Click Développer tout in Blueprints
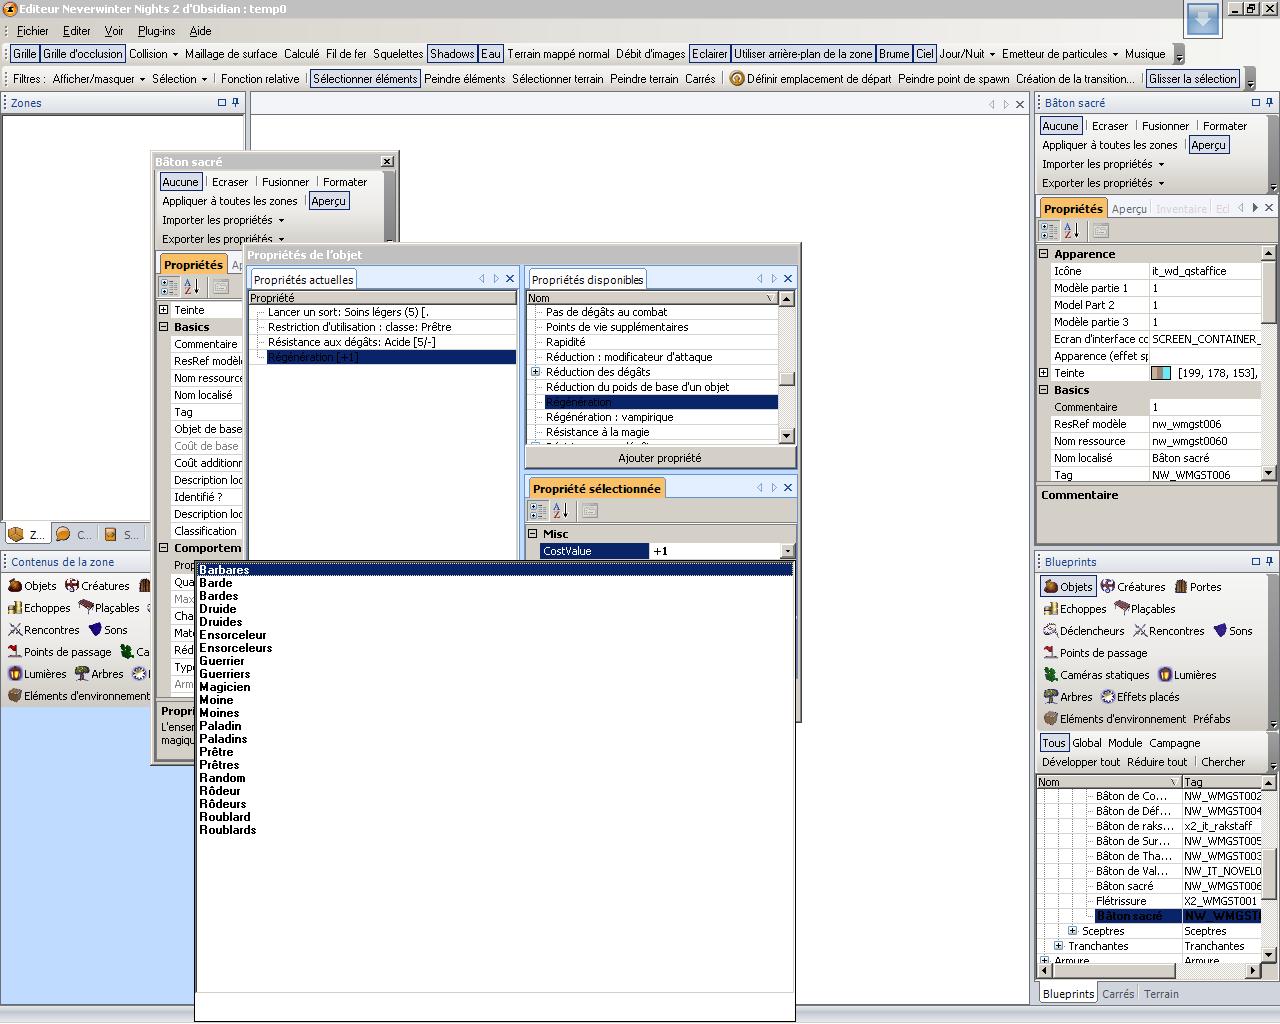 click(x=1081, y=762)
